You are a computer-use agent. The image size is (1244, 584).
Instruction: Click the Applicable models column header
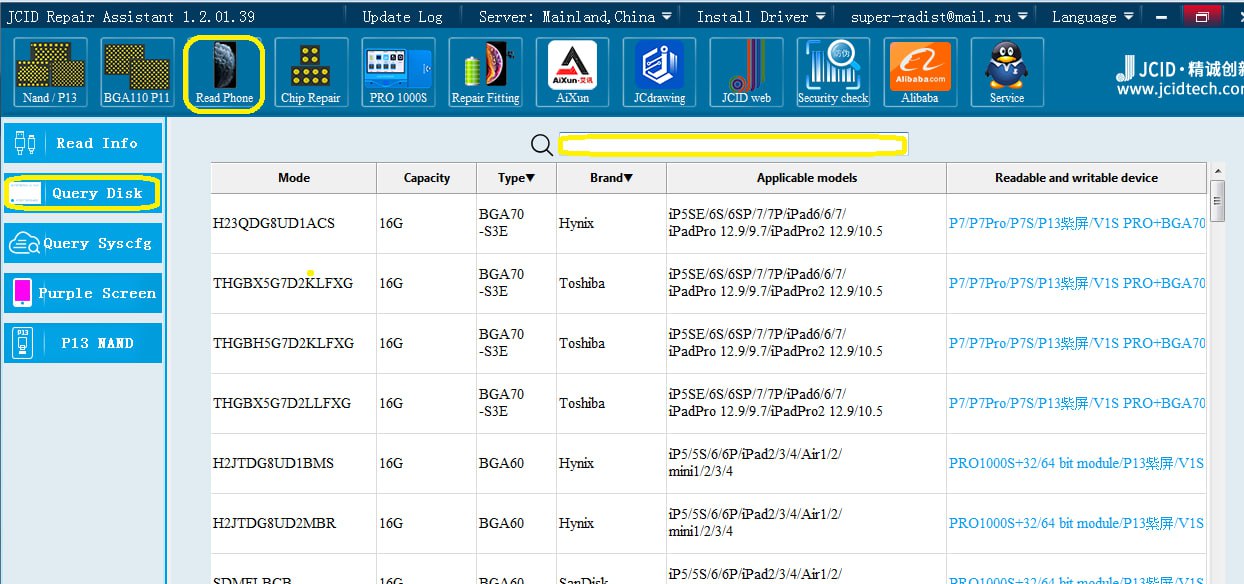click(x=806, y=178)
